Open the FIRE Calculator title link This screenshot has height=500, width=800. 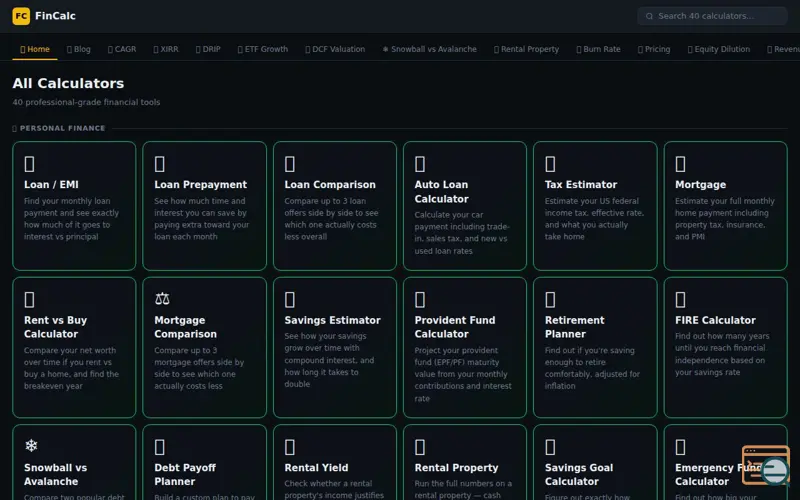click(715, 320)
